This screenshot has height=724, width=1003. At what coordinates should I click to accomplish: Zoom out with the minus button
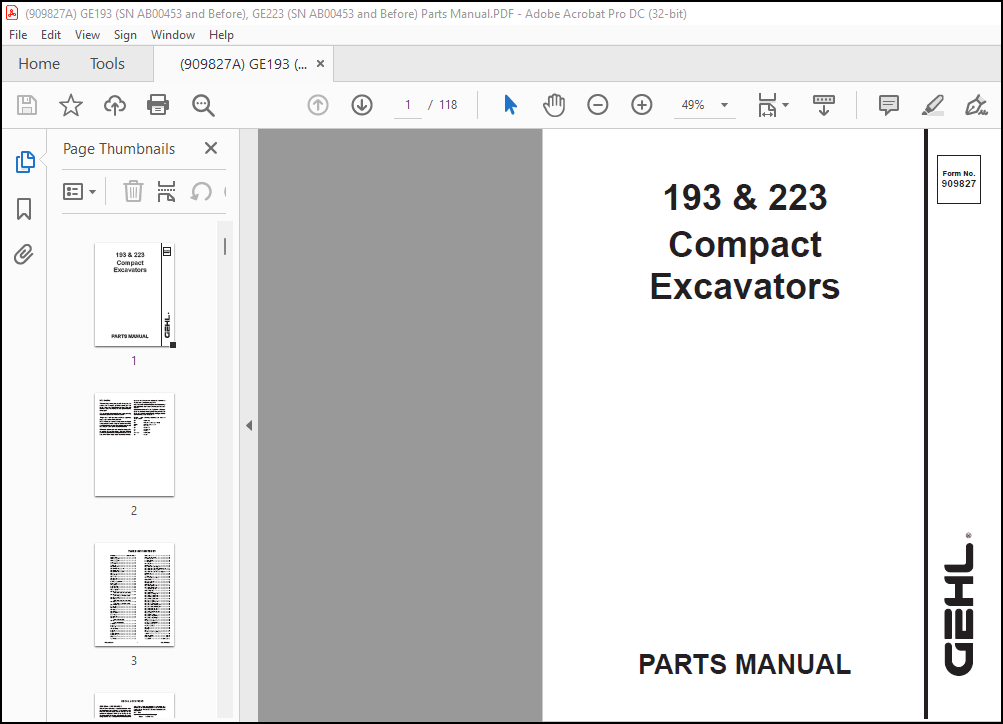[597, 105]
